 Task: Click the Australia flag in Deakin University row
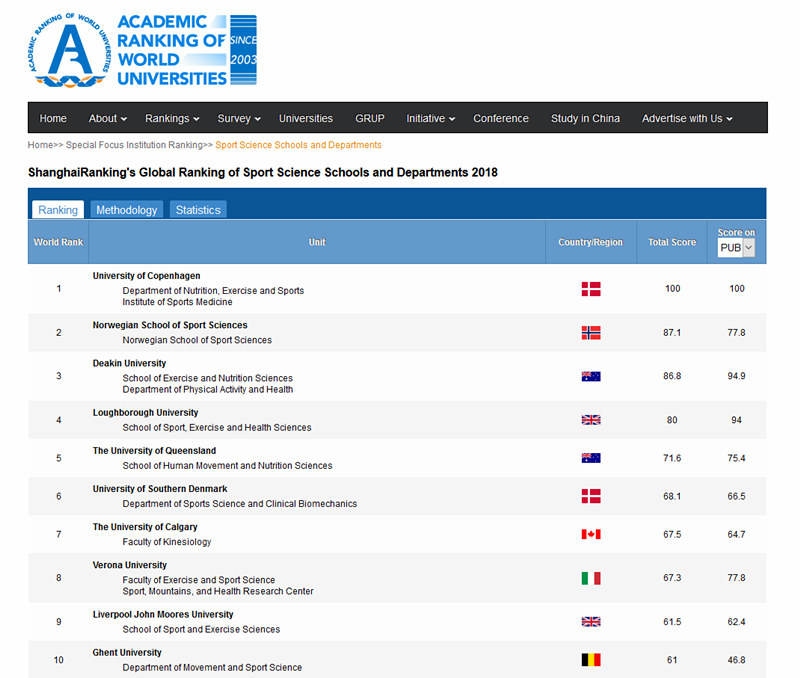click(x=591, y=376)
